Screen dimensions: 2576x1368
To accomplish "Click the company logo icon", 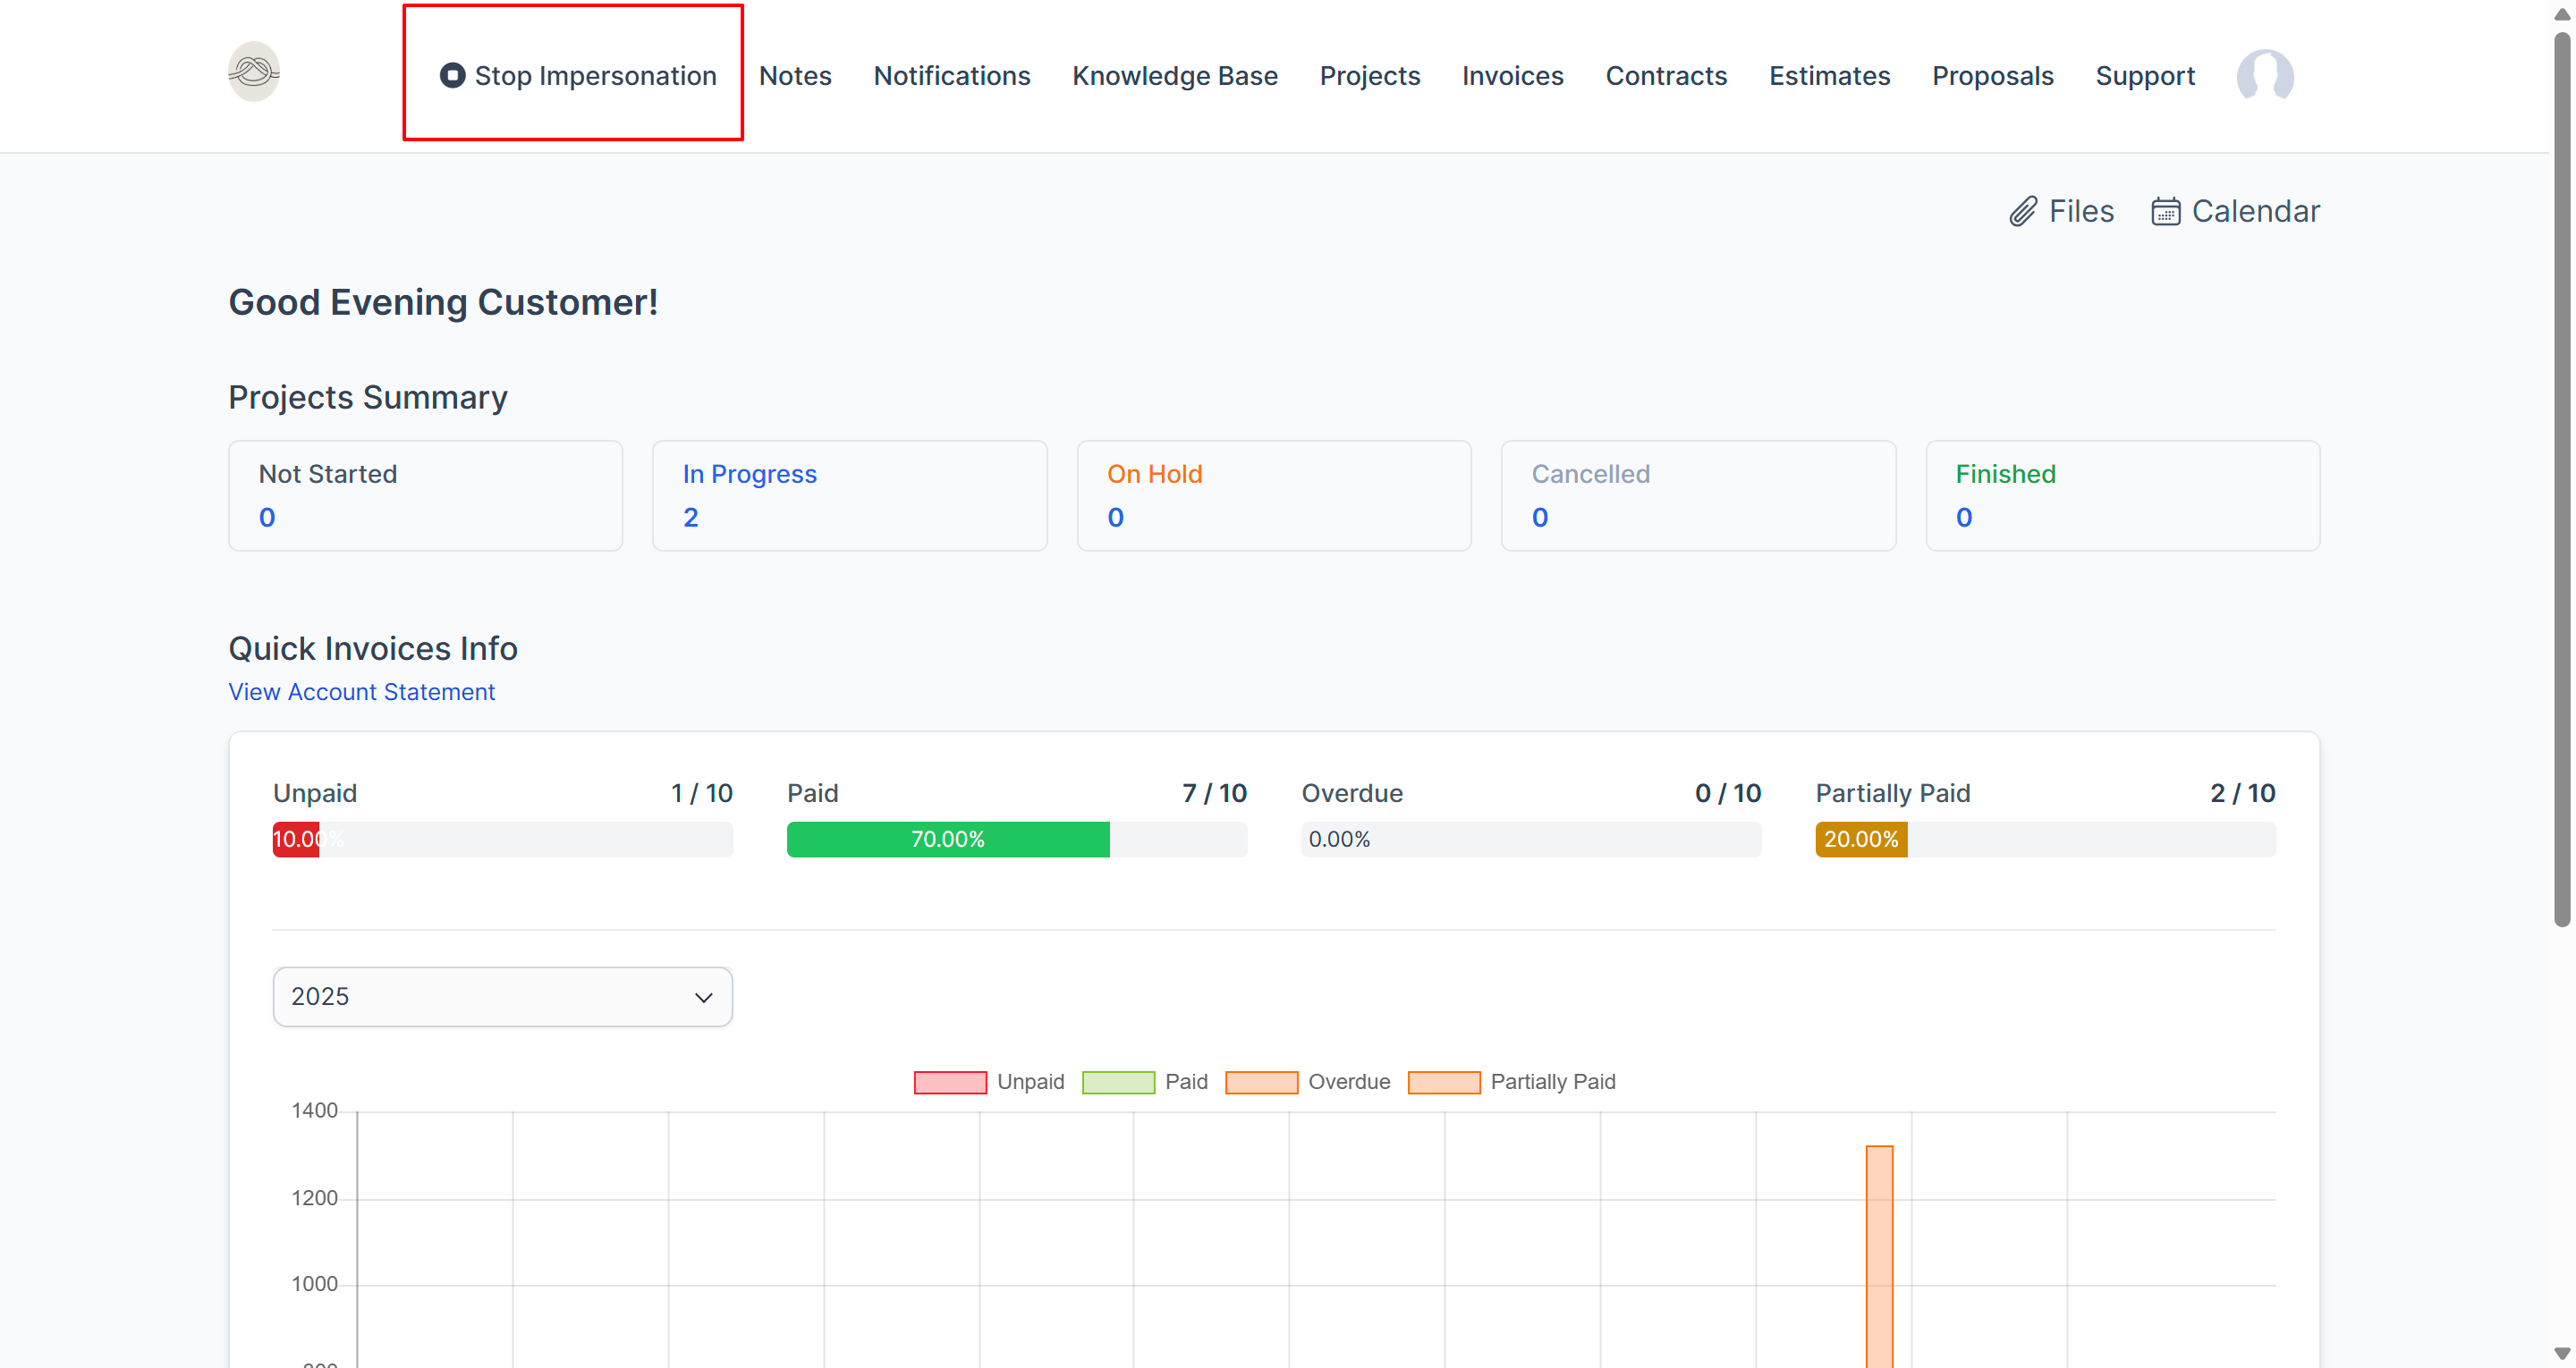I will coord(253,72).
